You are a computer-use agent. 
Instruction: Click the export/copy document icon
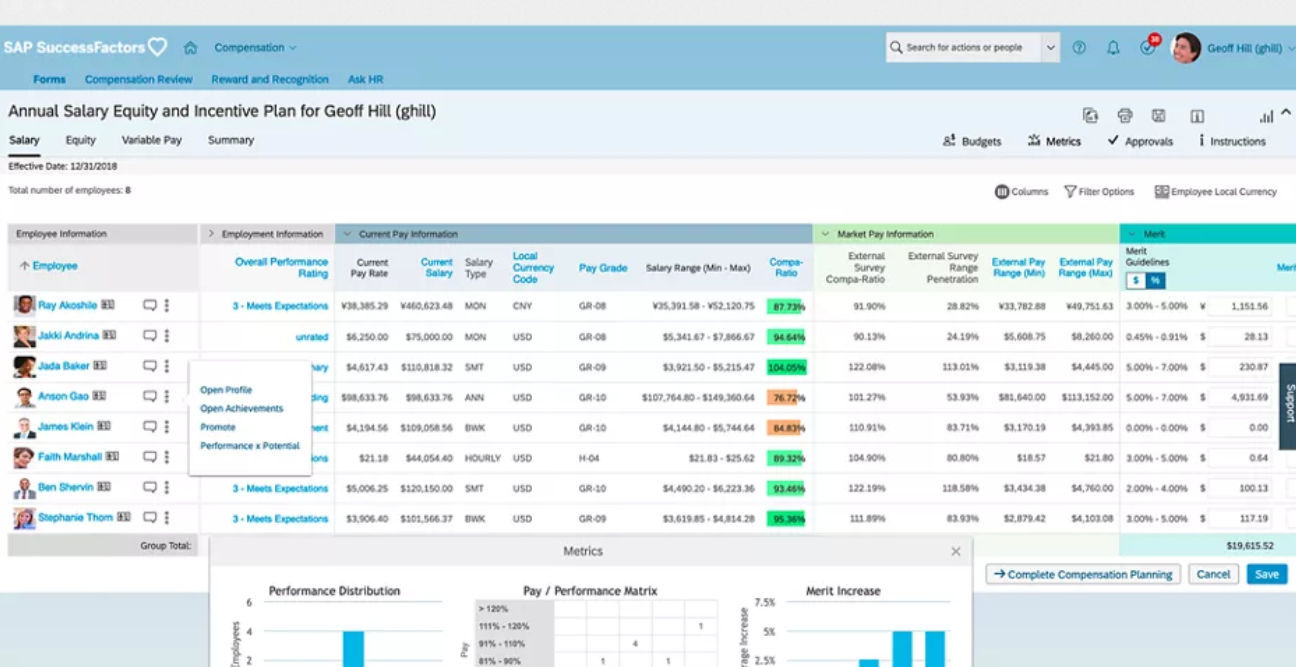[1091, 114]
